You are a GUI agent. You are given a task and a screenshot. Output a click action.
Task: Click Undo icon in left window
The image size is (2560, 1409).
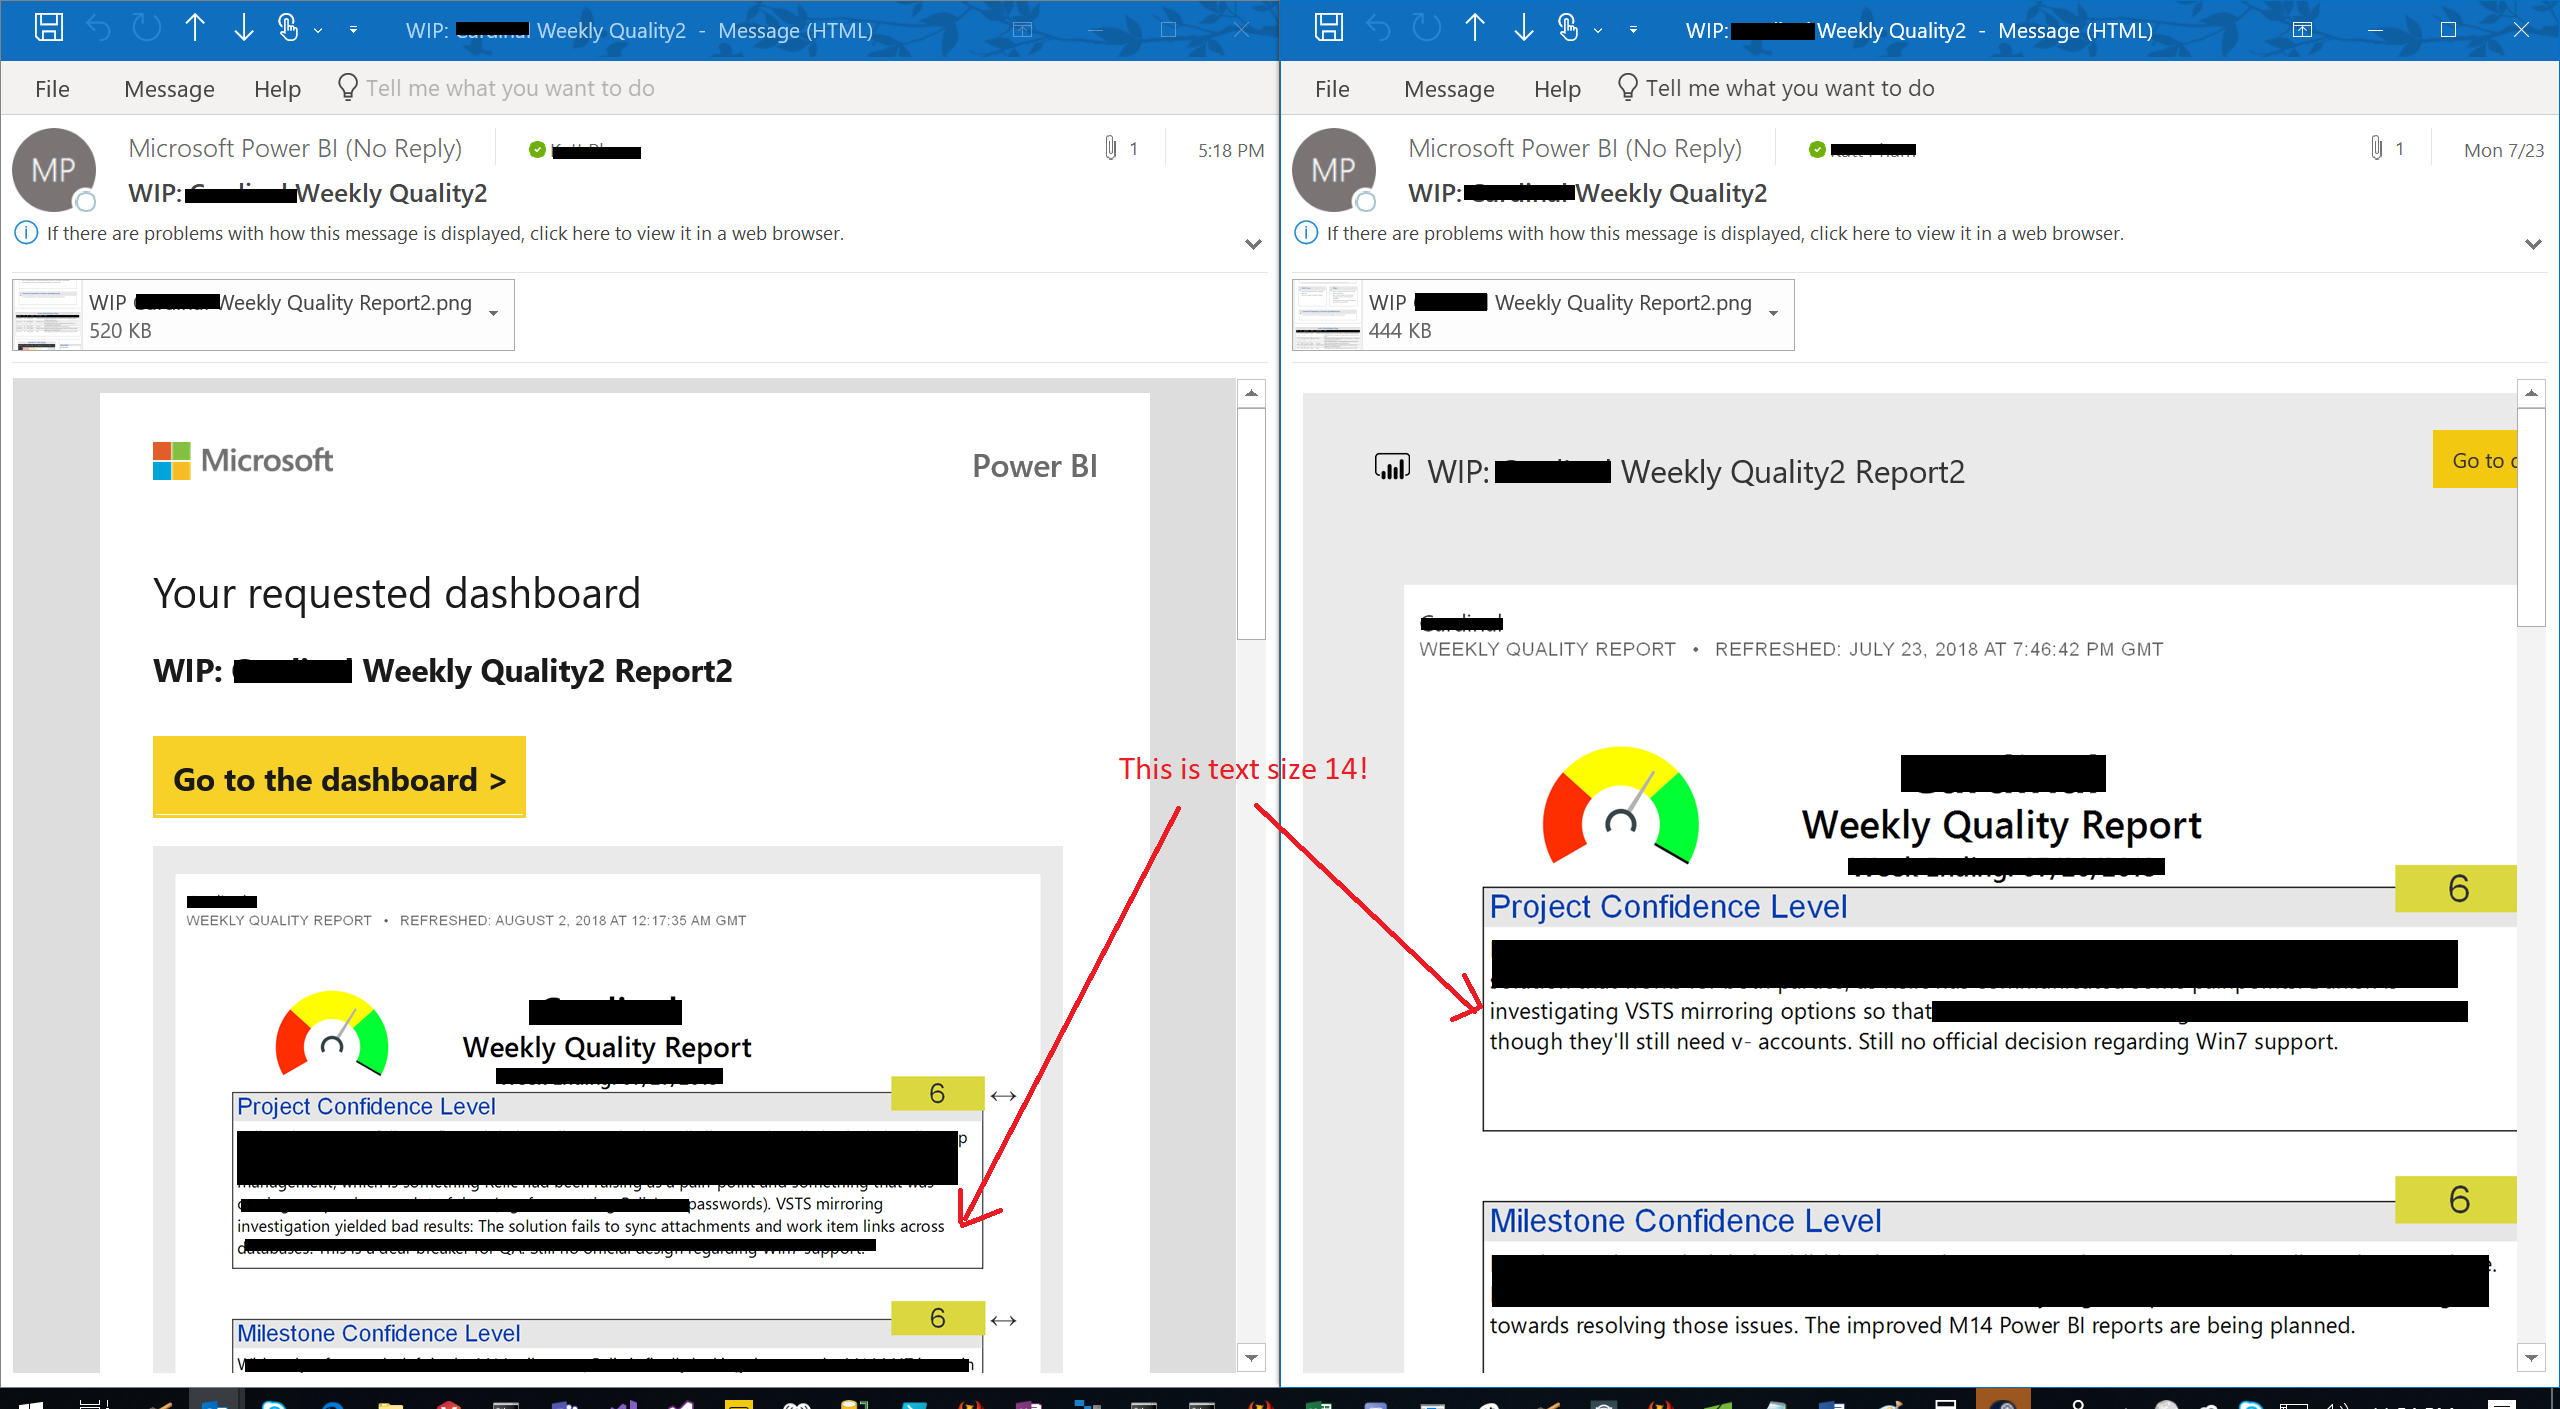pyautogui.click(x=98, y=28)
